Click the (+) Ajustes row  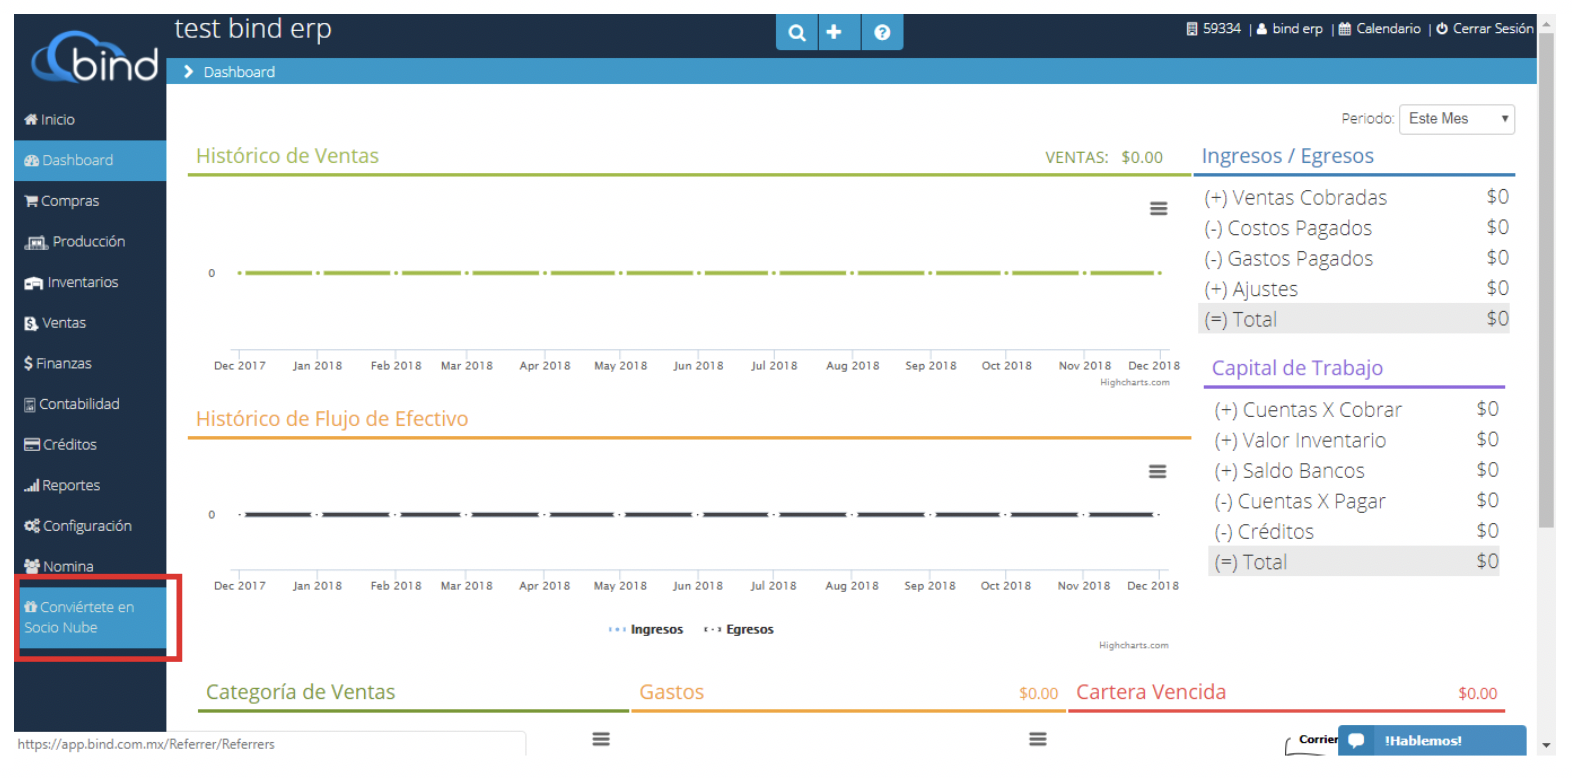[x=1355, y=289]
